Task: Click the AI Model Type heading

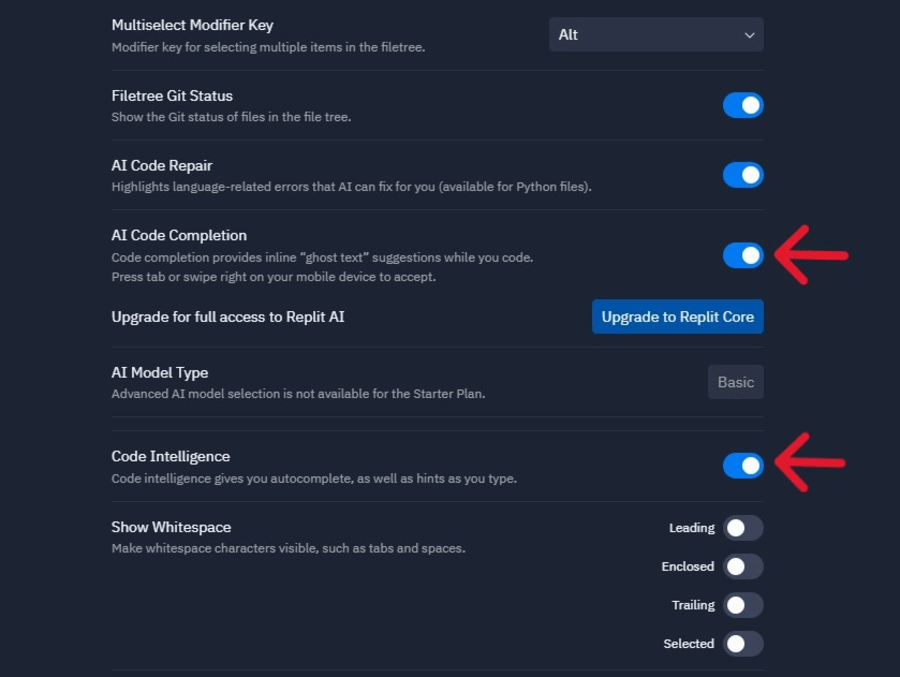Action: pos(160,372)
